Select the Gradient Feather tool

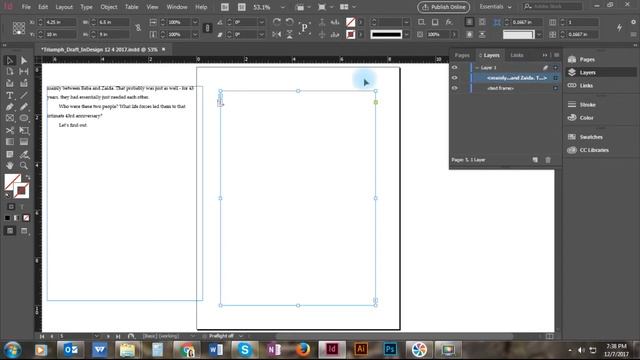coord(24,142)
